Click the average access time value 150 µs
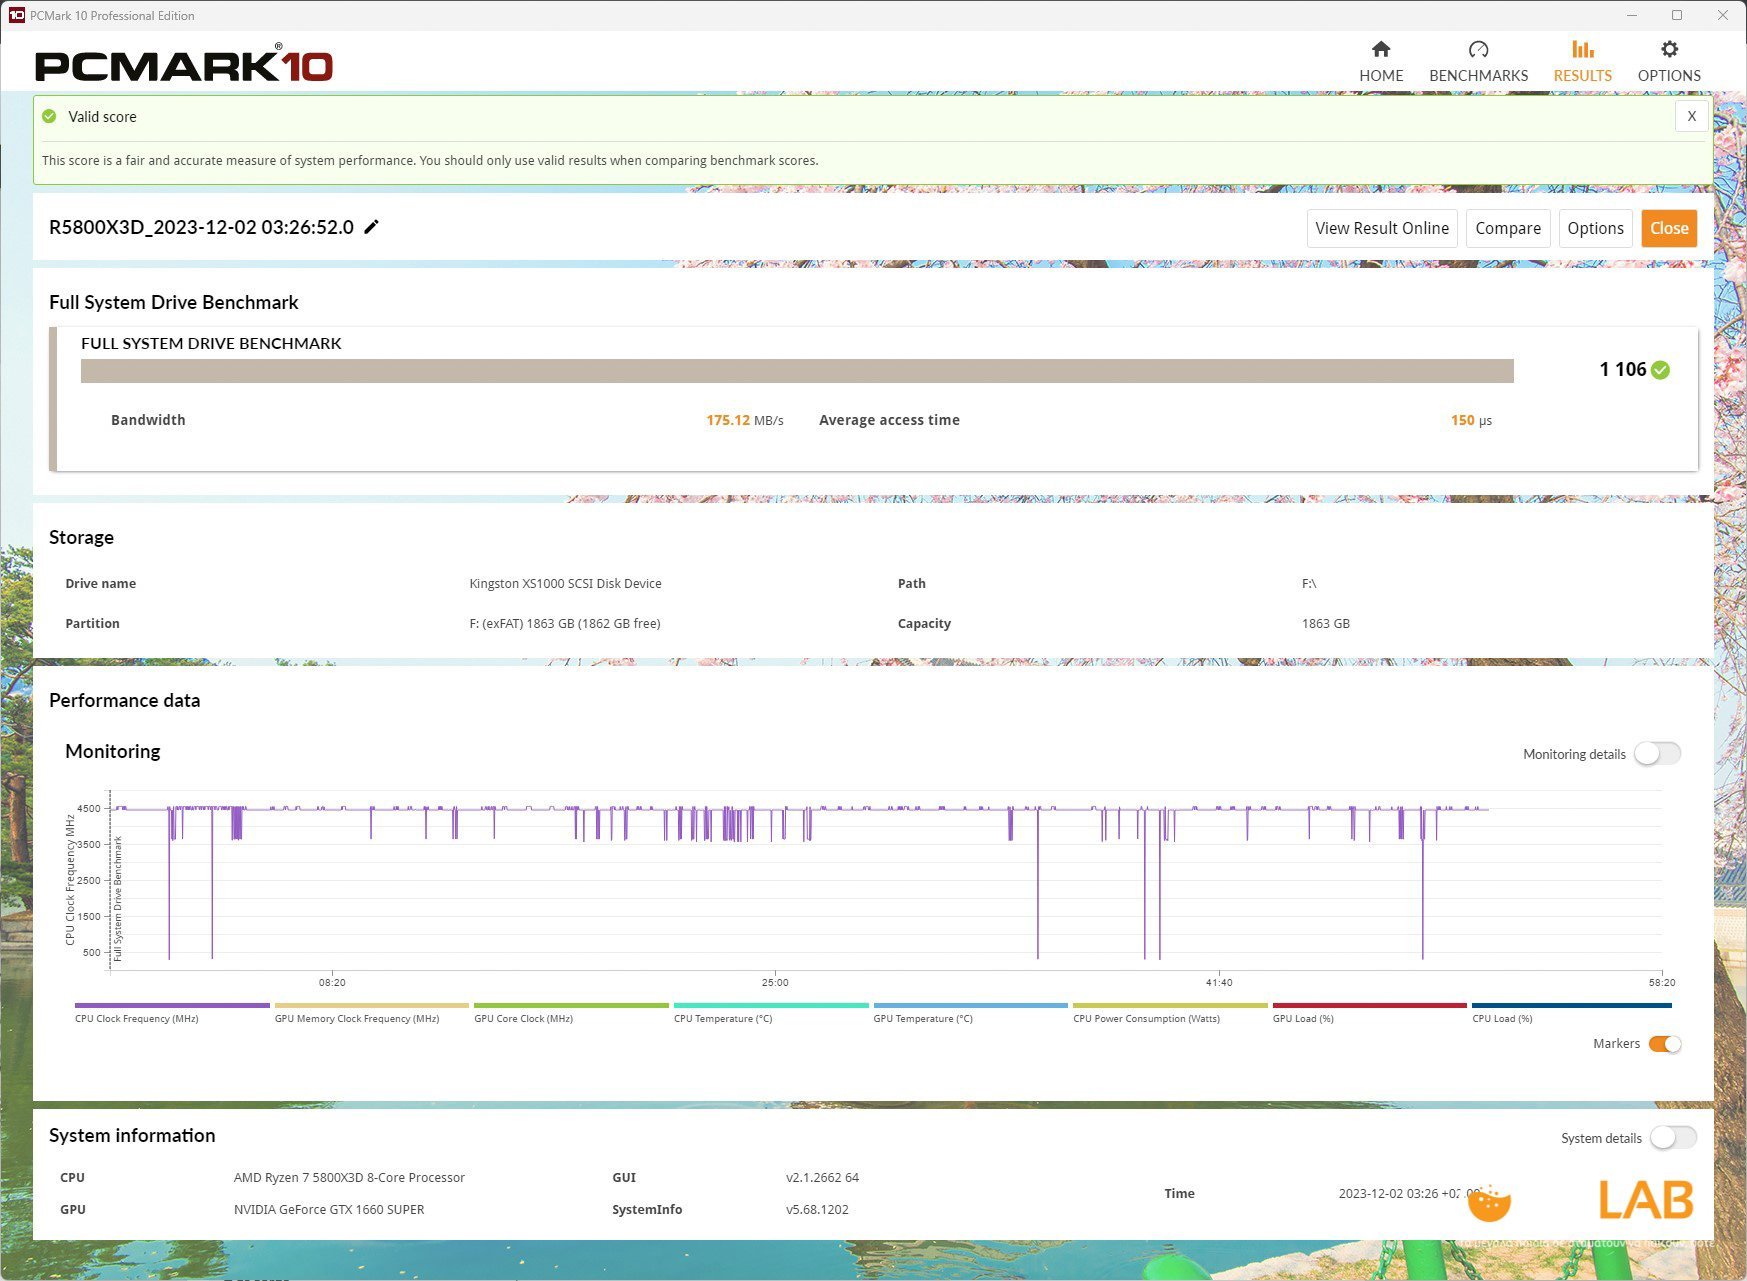 [x=1471, y=420]
